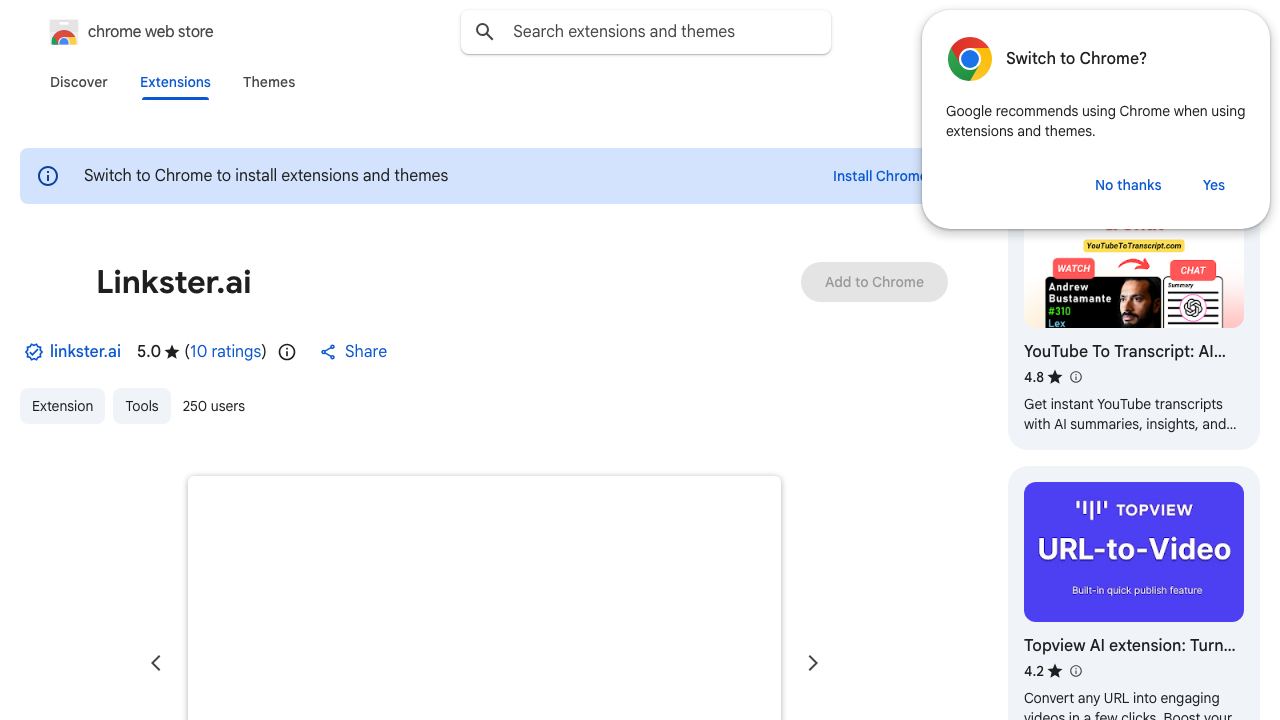1280x720 pixels.
Task: Open the 10 ratings link
Action: point(226,352)
